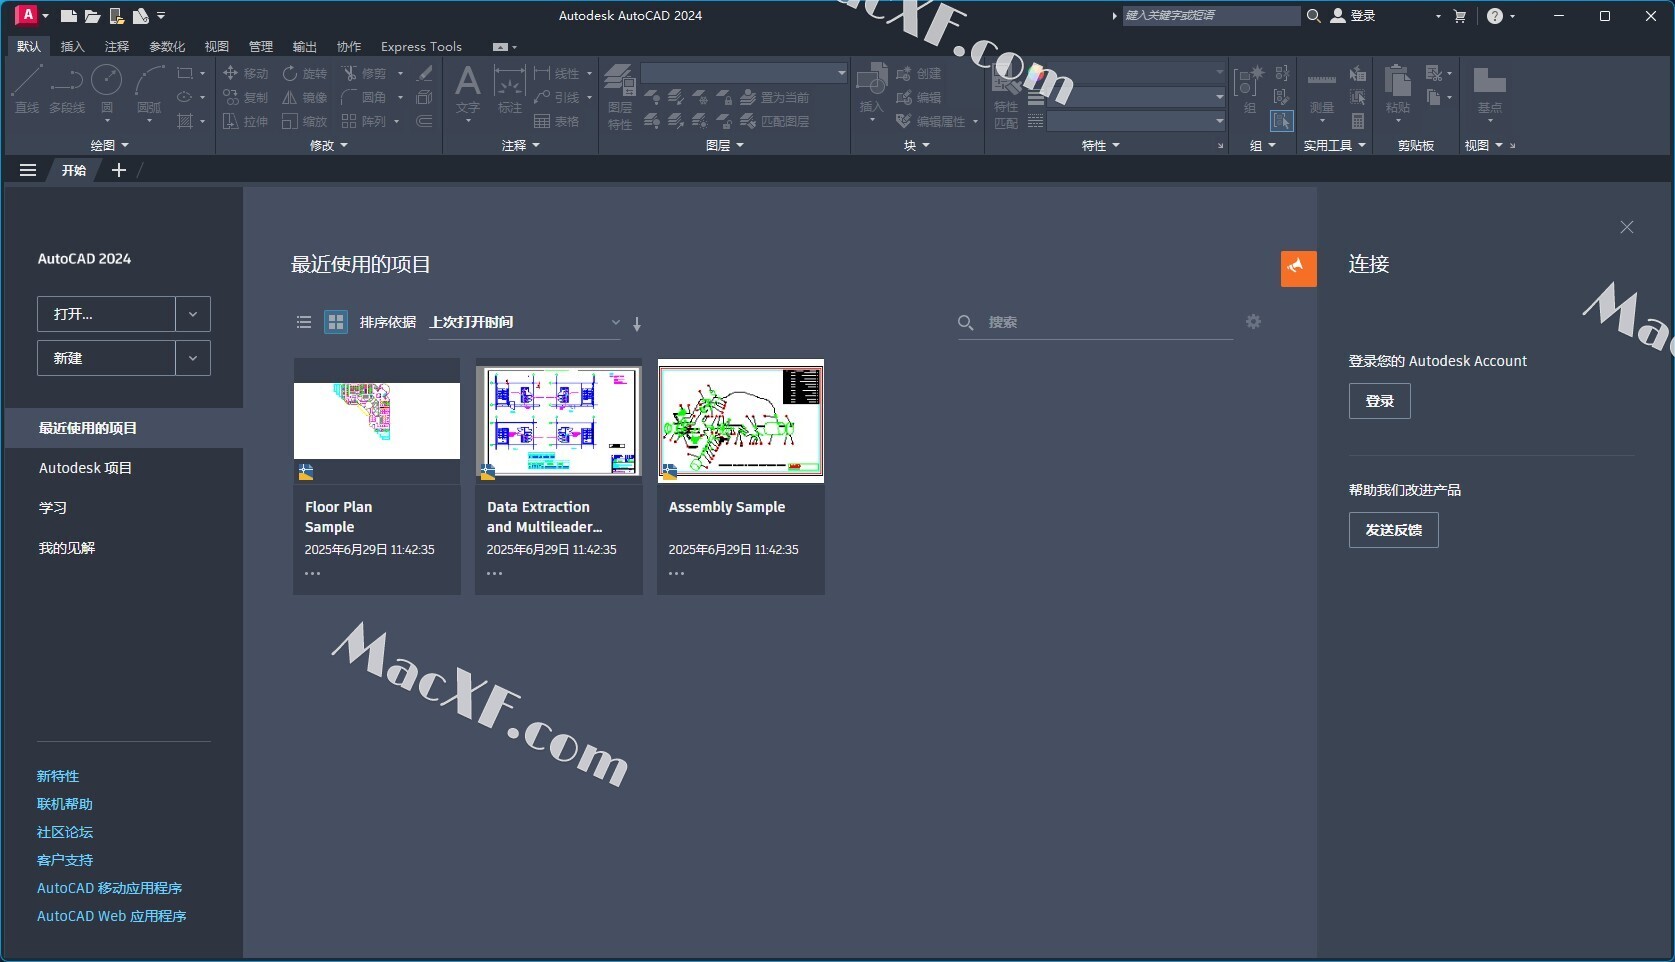Viewport: 1675px width, 962px height.
Task: Select the Line (直线) tool
Action: 27,89
